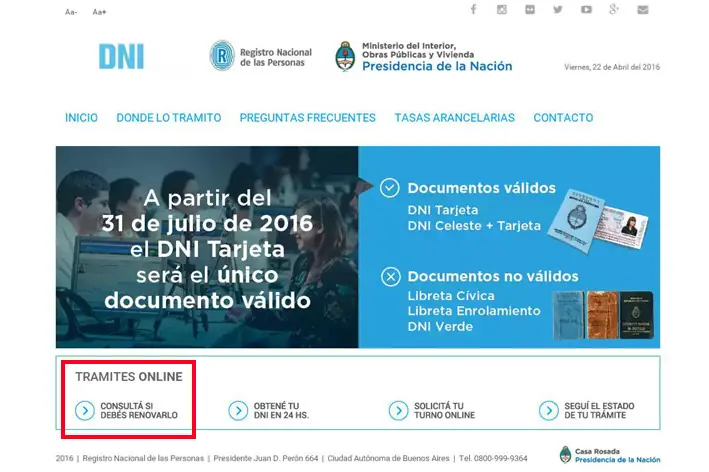Click the blue DNI logo
Image resolution: width=709 pixels, height=472 pixels.
click(121, 57)
